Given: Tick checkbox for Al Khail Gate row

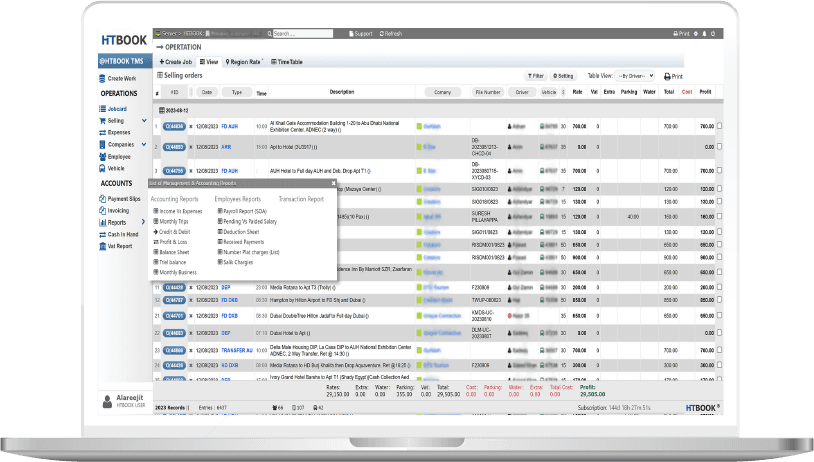Looking at the screenshot, I should pos(720,126).
